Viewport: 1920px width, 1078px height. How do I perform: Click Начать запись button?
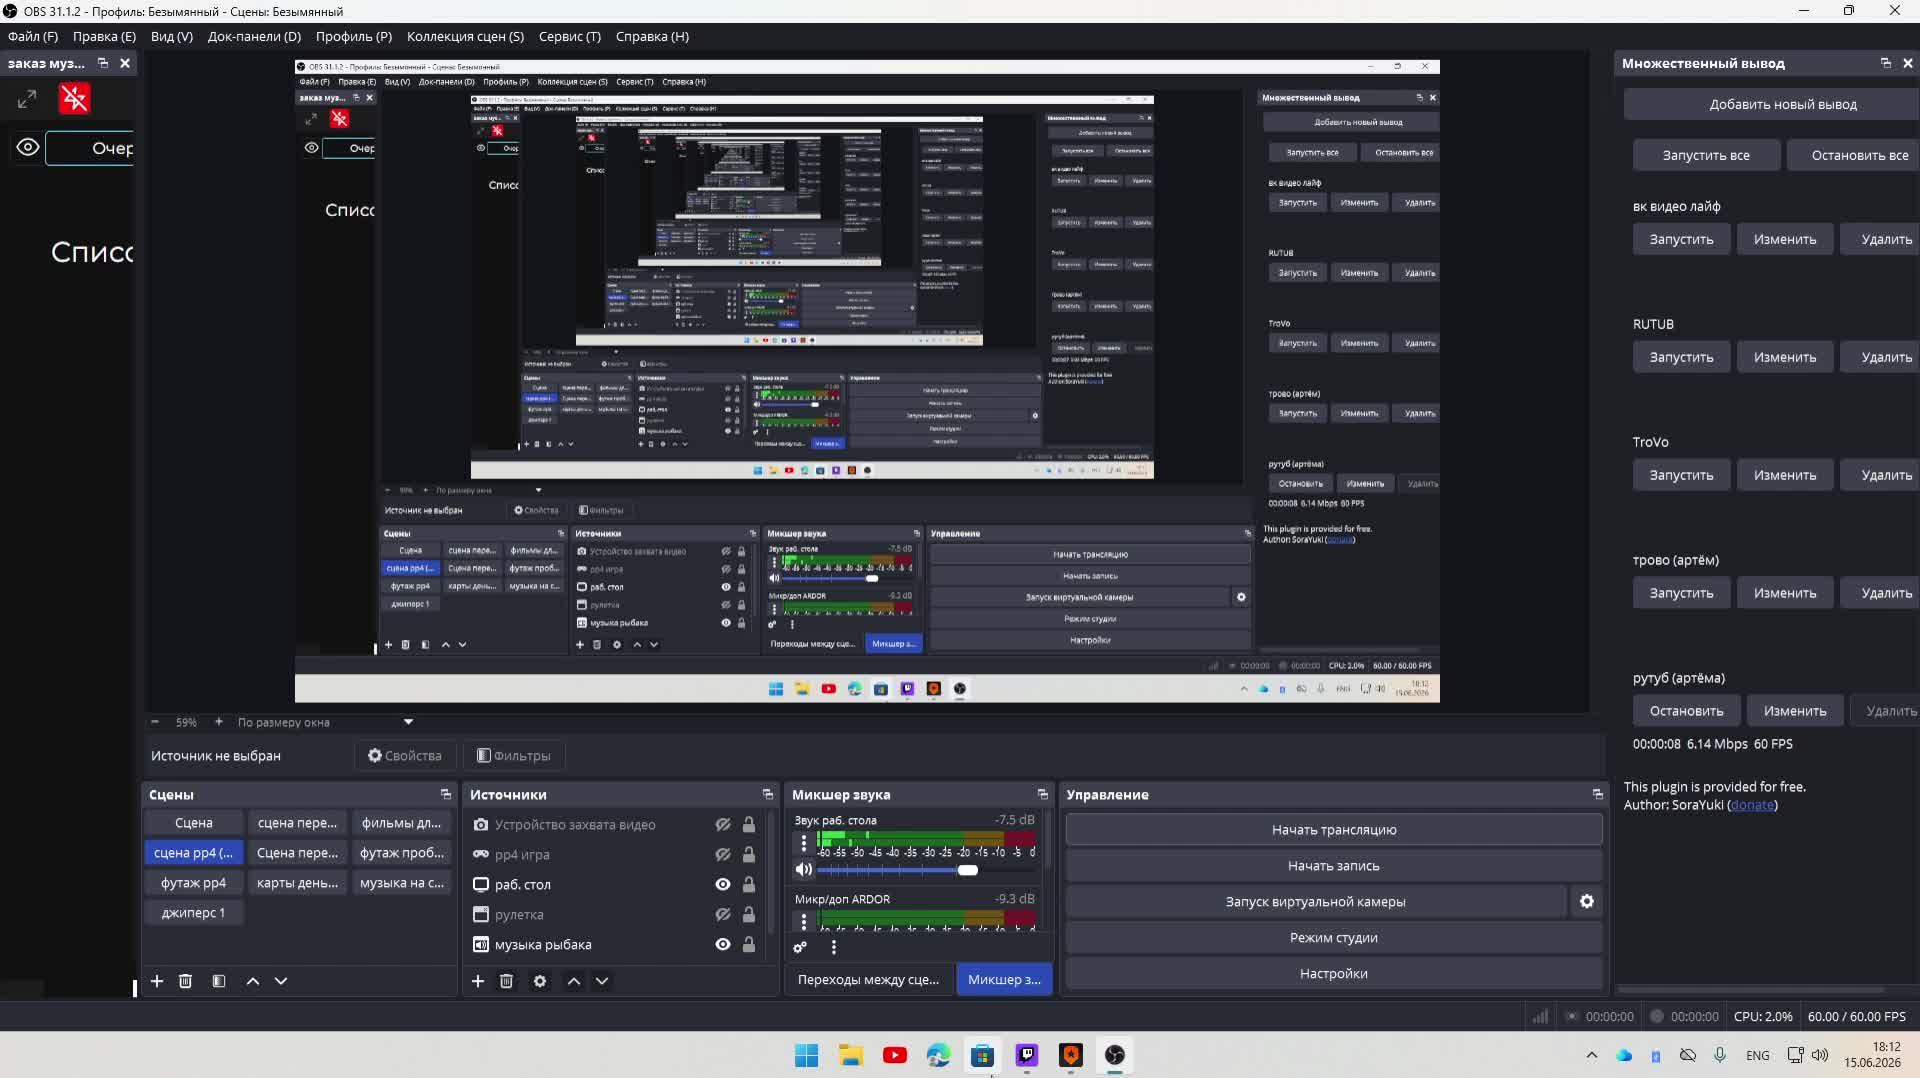(x=1334, y=866)
